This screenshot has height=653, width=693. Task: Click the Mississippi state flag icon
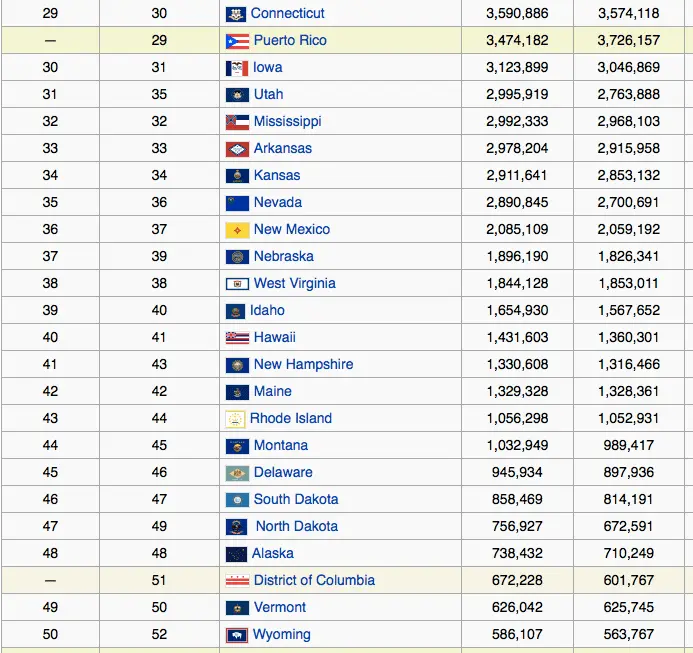pyautogui.click(x=237, y=122)
